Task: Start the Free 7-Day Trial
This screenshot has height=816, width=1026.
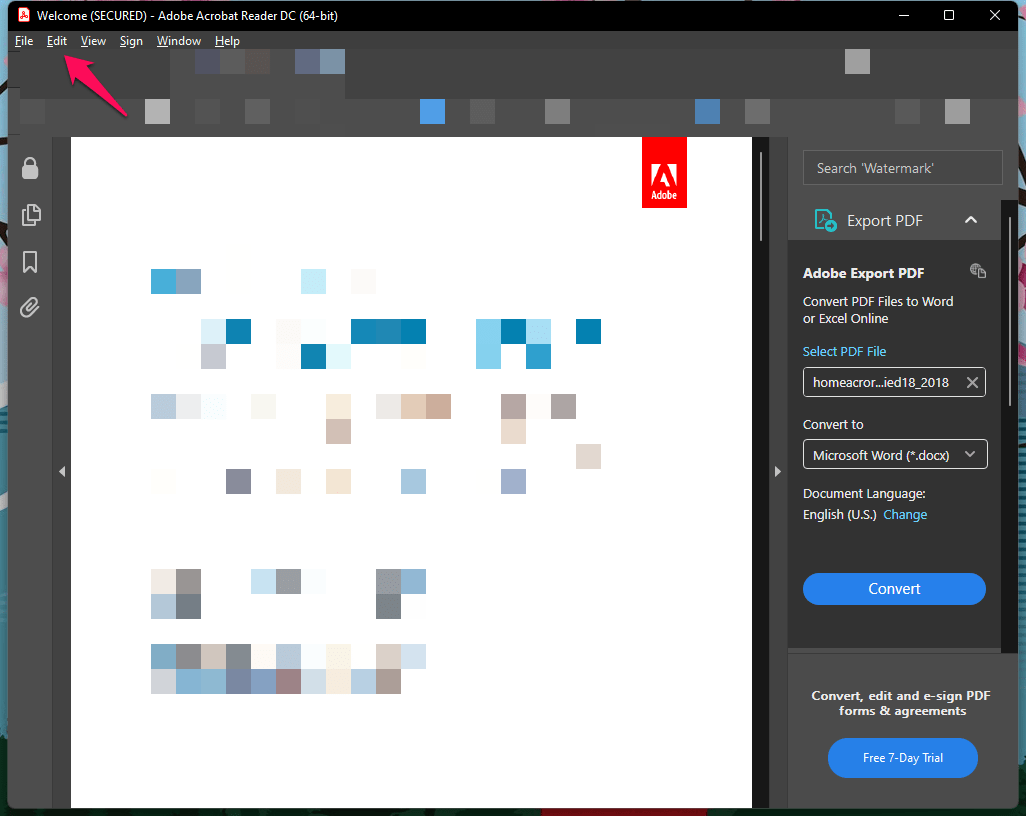Action: 902,758
